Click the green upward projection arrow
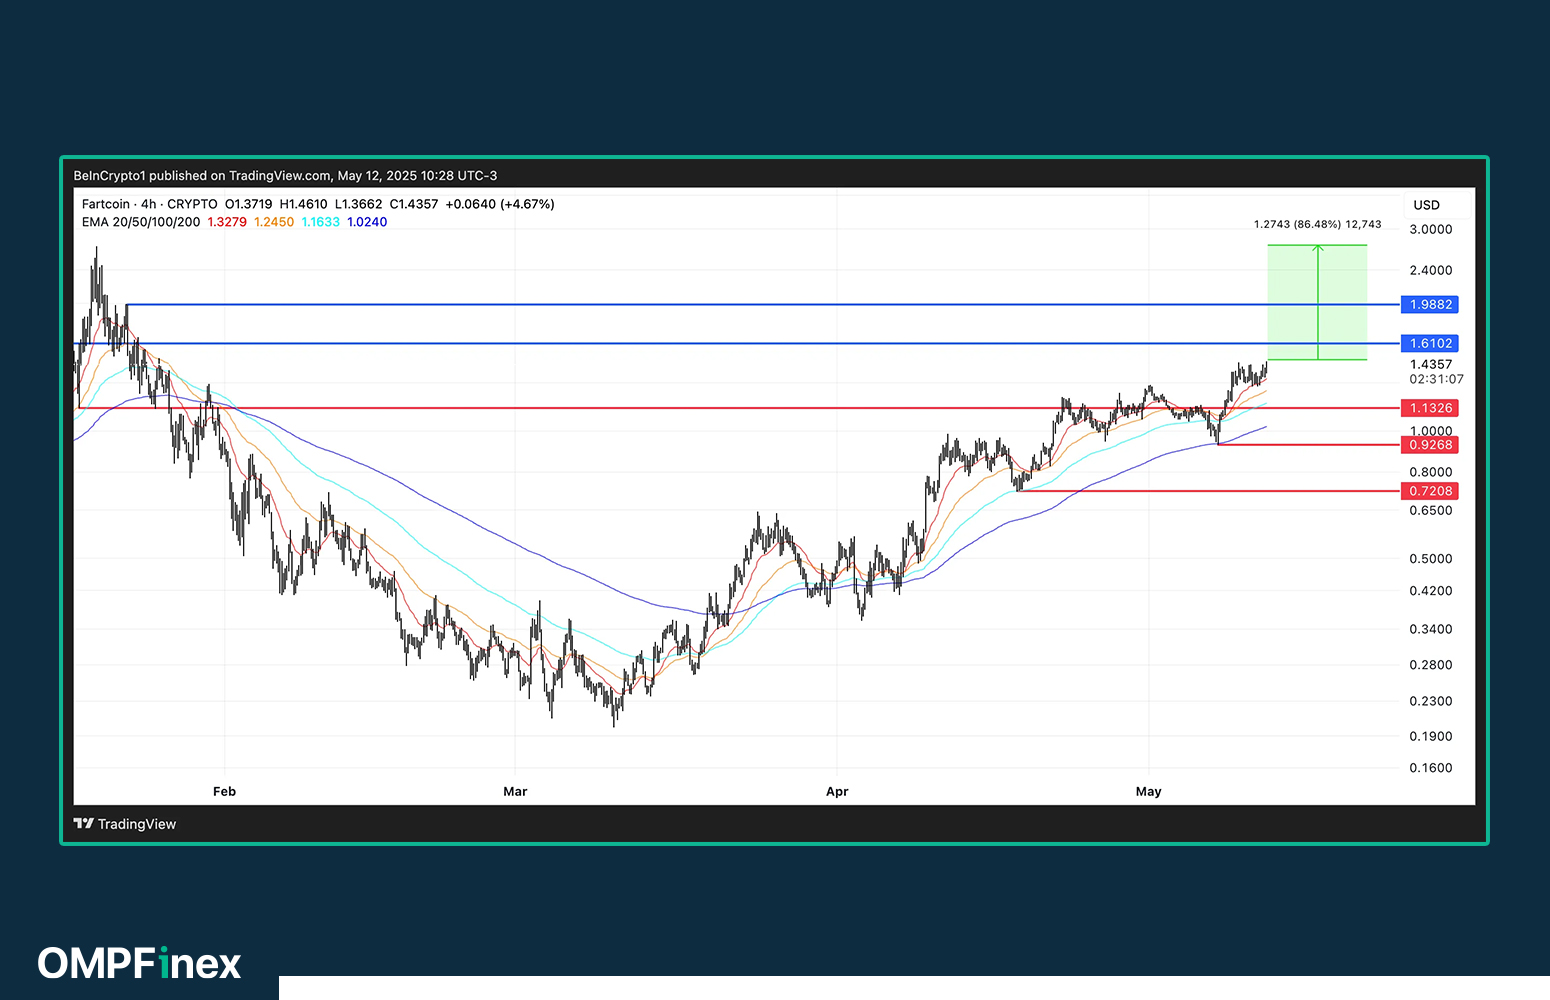 (1318, 301)
